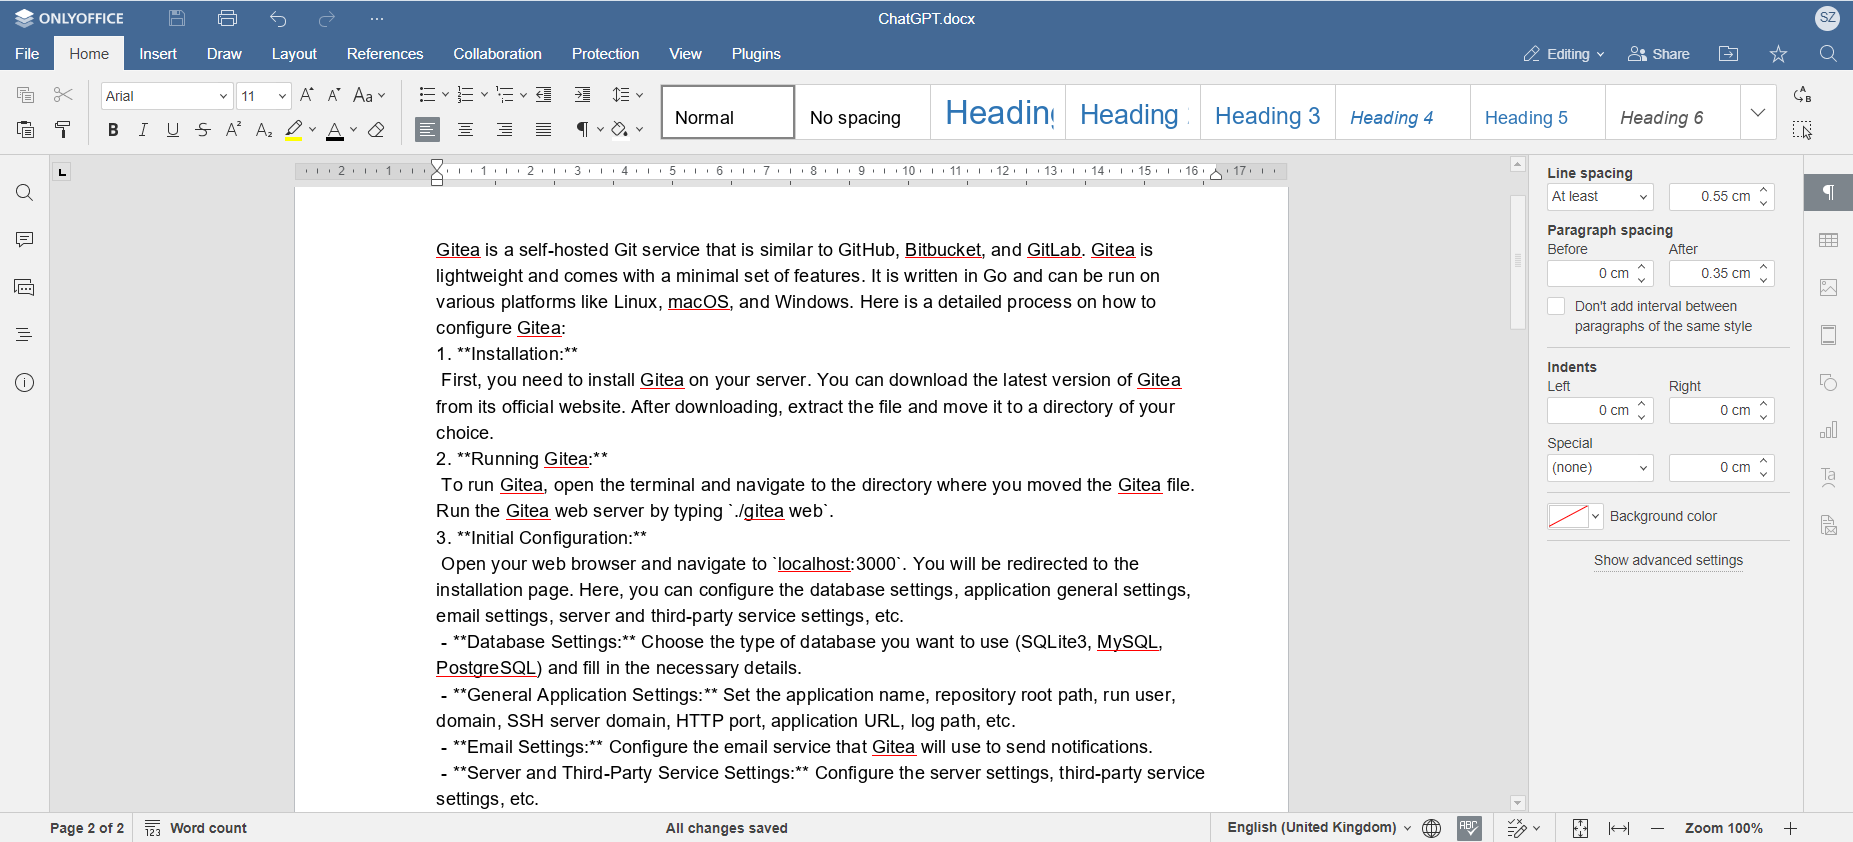Align the paragraph to the right

click(x=505, y=130)
